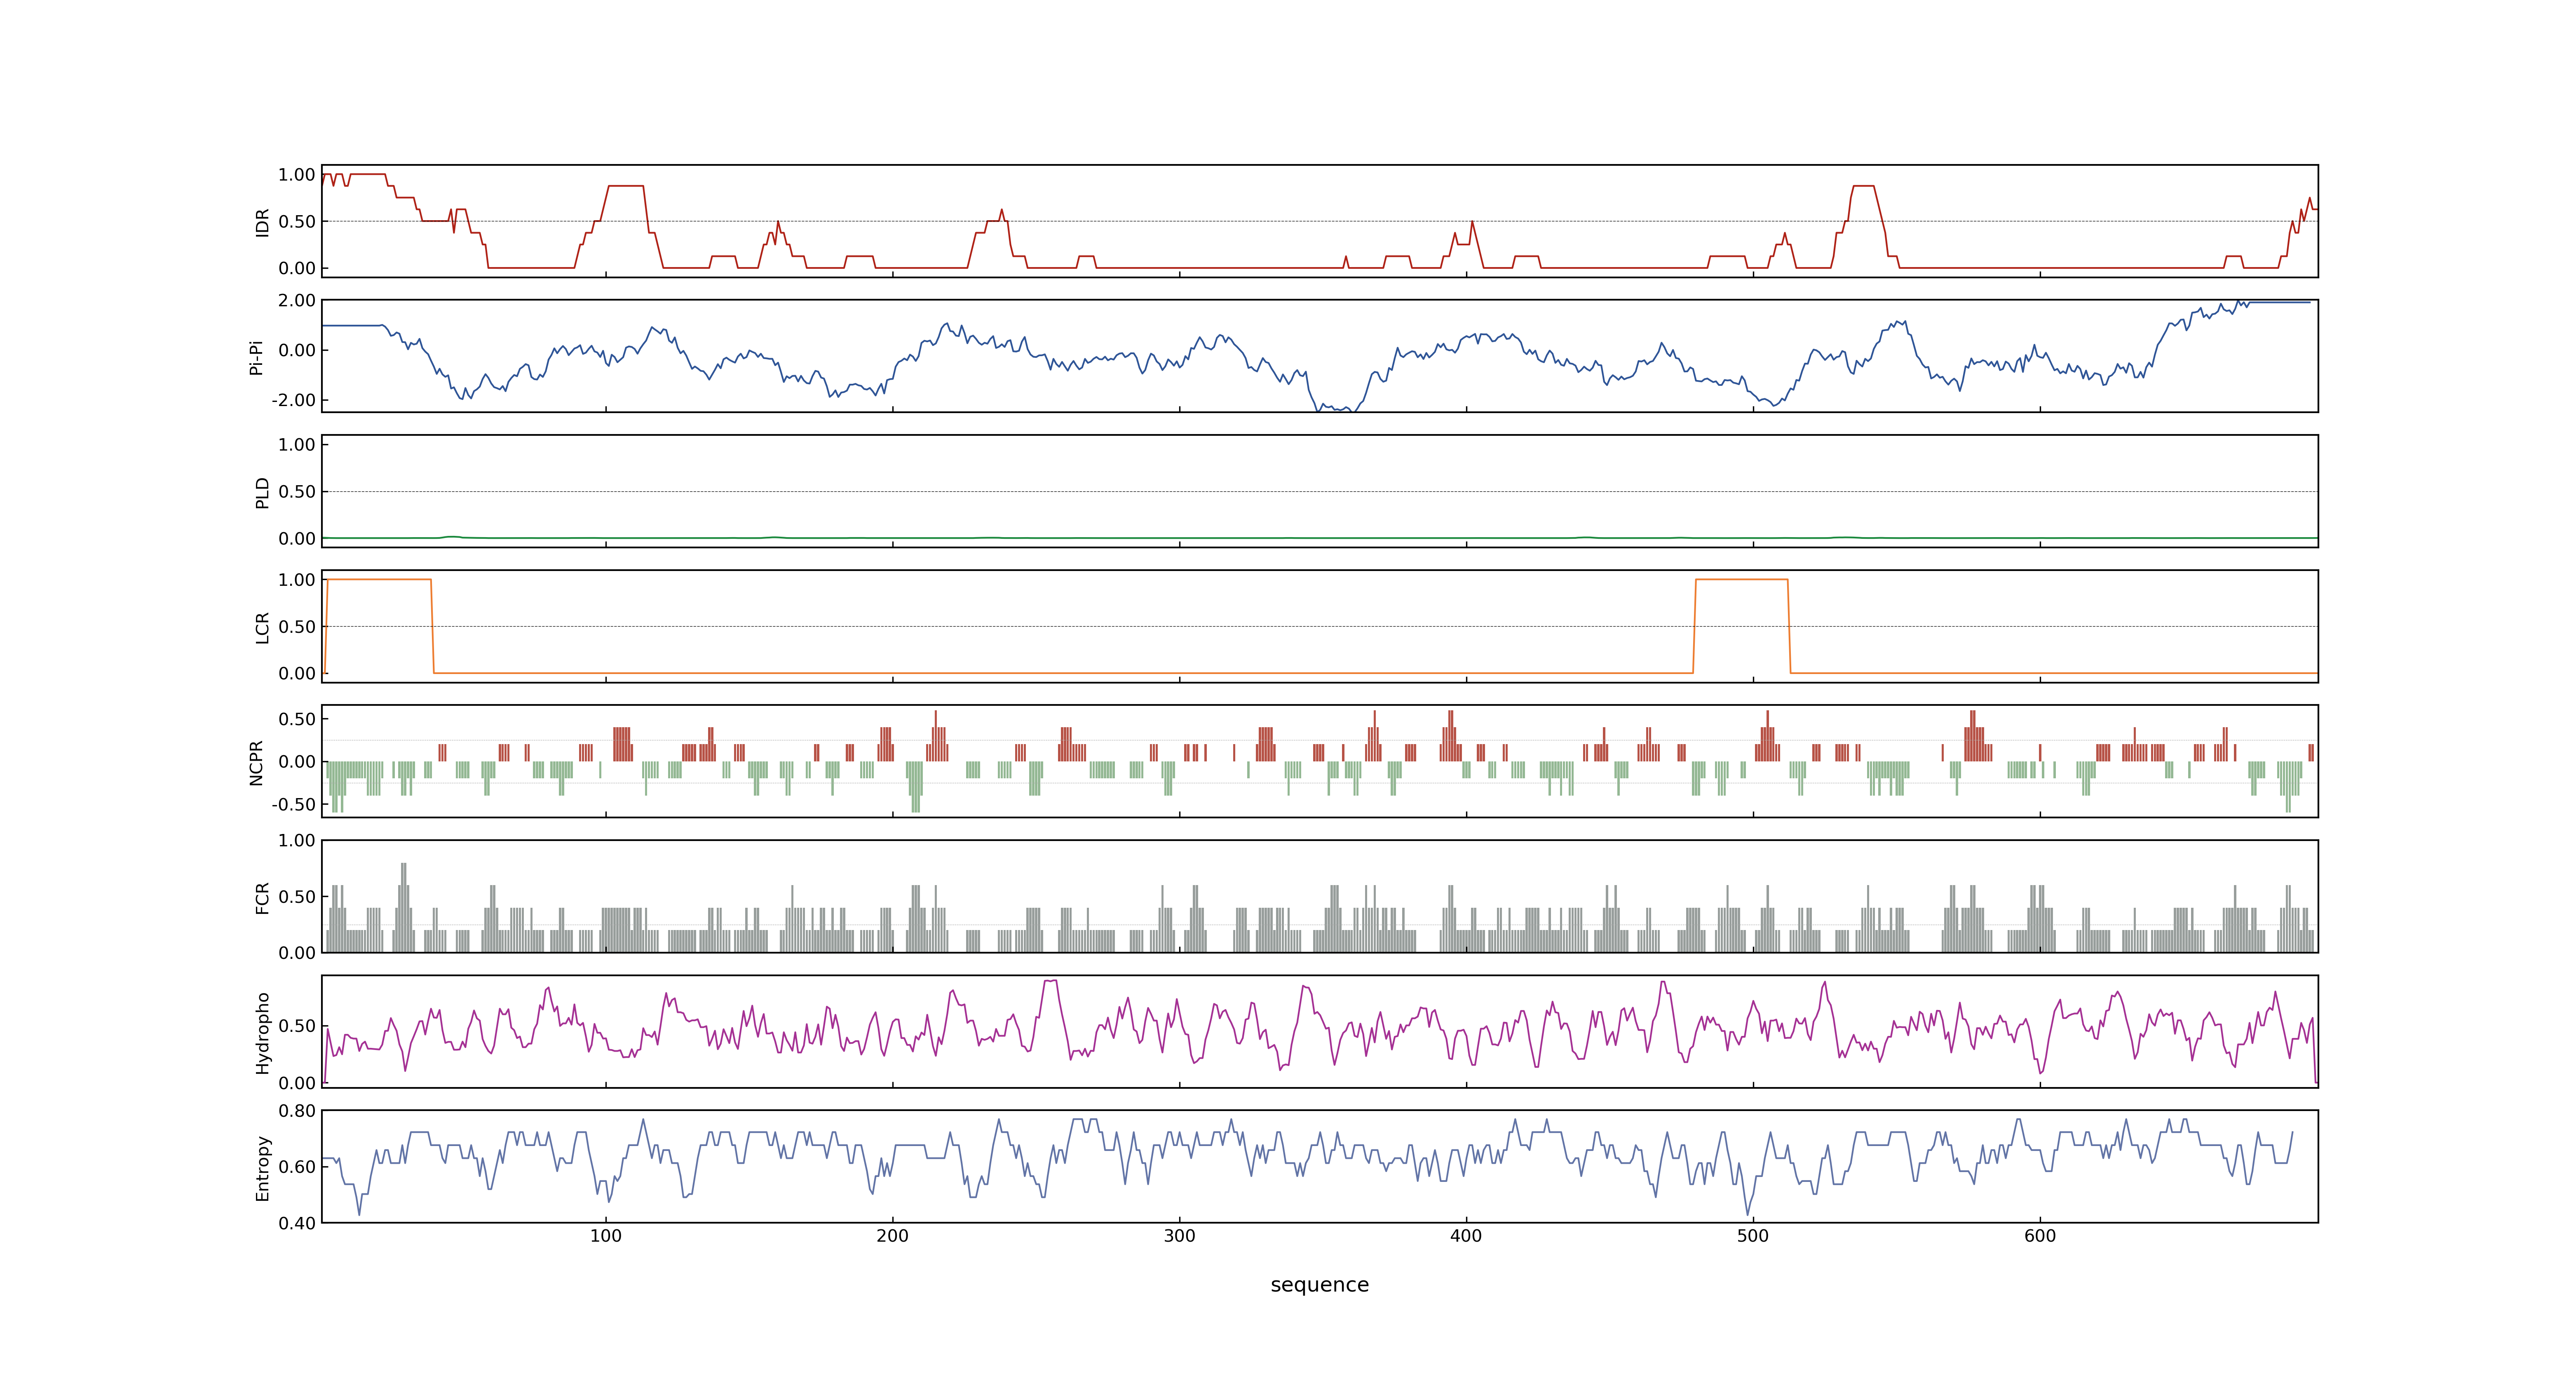Image resolution: width=2576 pixels, height=1374 pixels.
Task: Click the x-axis tick label 400
Action: pyautogui.click(x=1466, y=1236)
